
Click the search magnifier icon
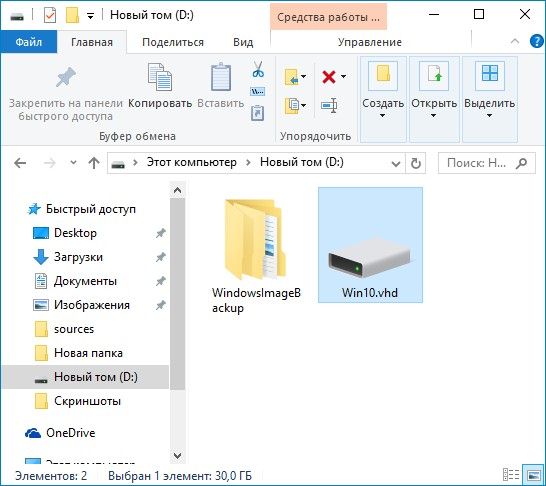click(522, 163)
